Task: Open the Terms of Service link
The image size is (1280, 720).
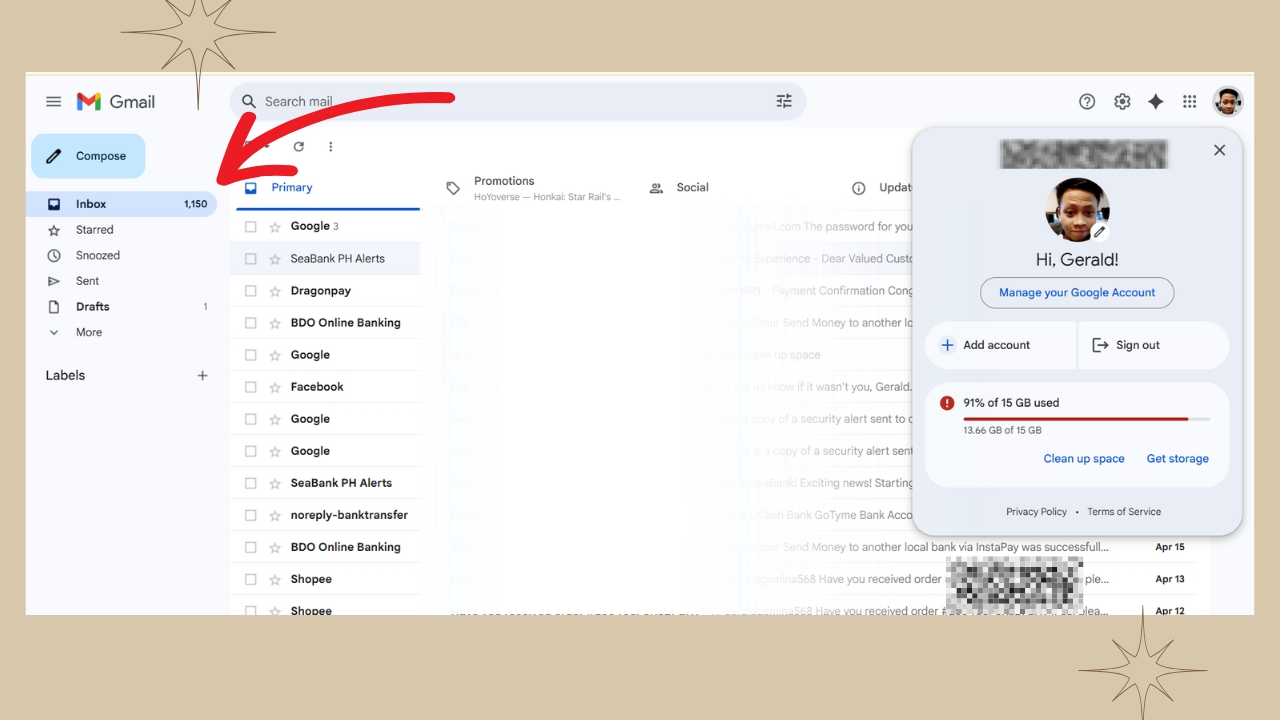Action: (x=1124, y=512)
